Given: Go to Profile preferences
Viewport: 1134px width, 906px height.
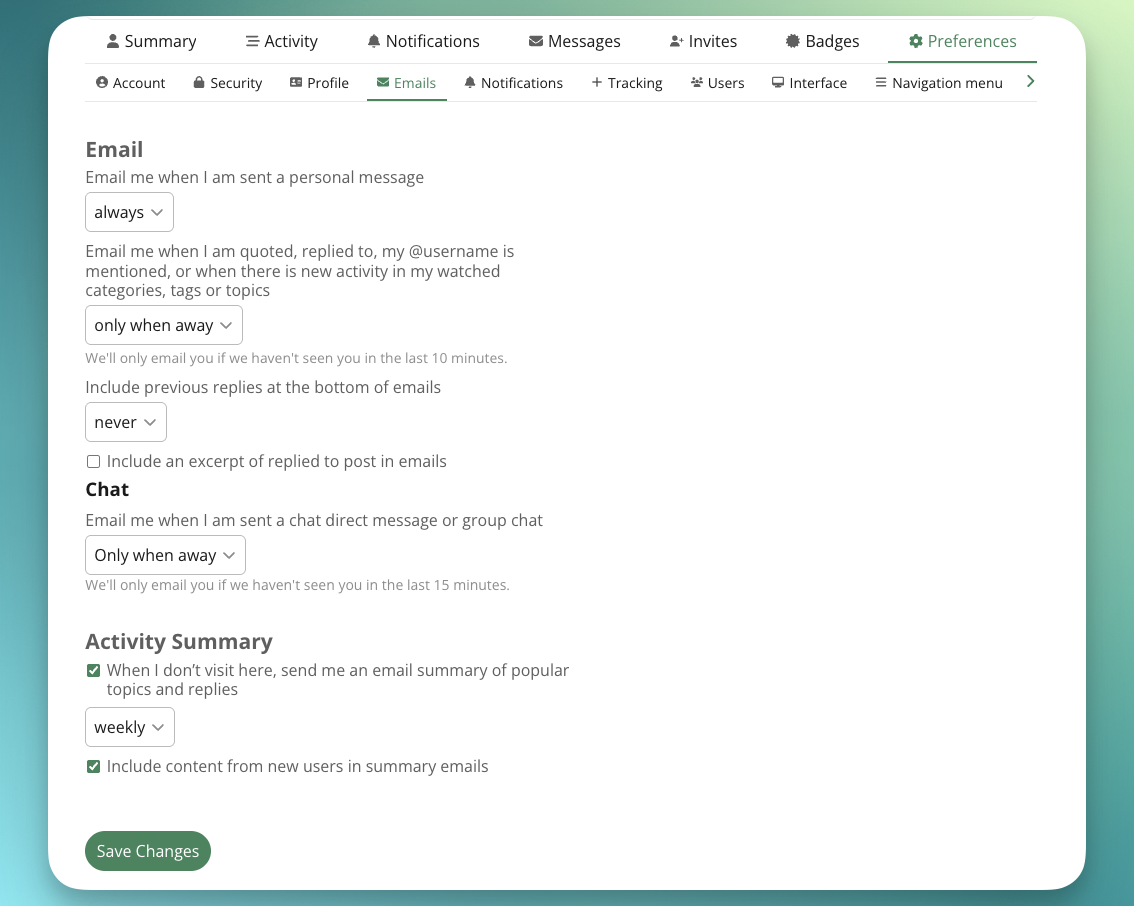Looking at the screenshot, I should pos(319,82).
